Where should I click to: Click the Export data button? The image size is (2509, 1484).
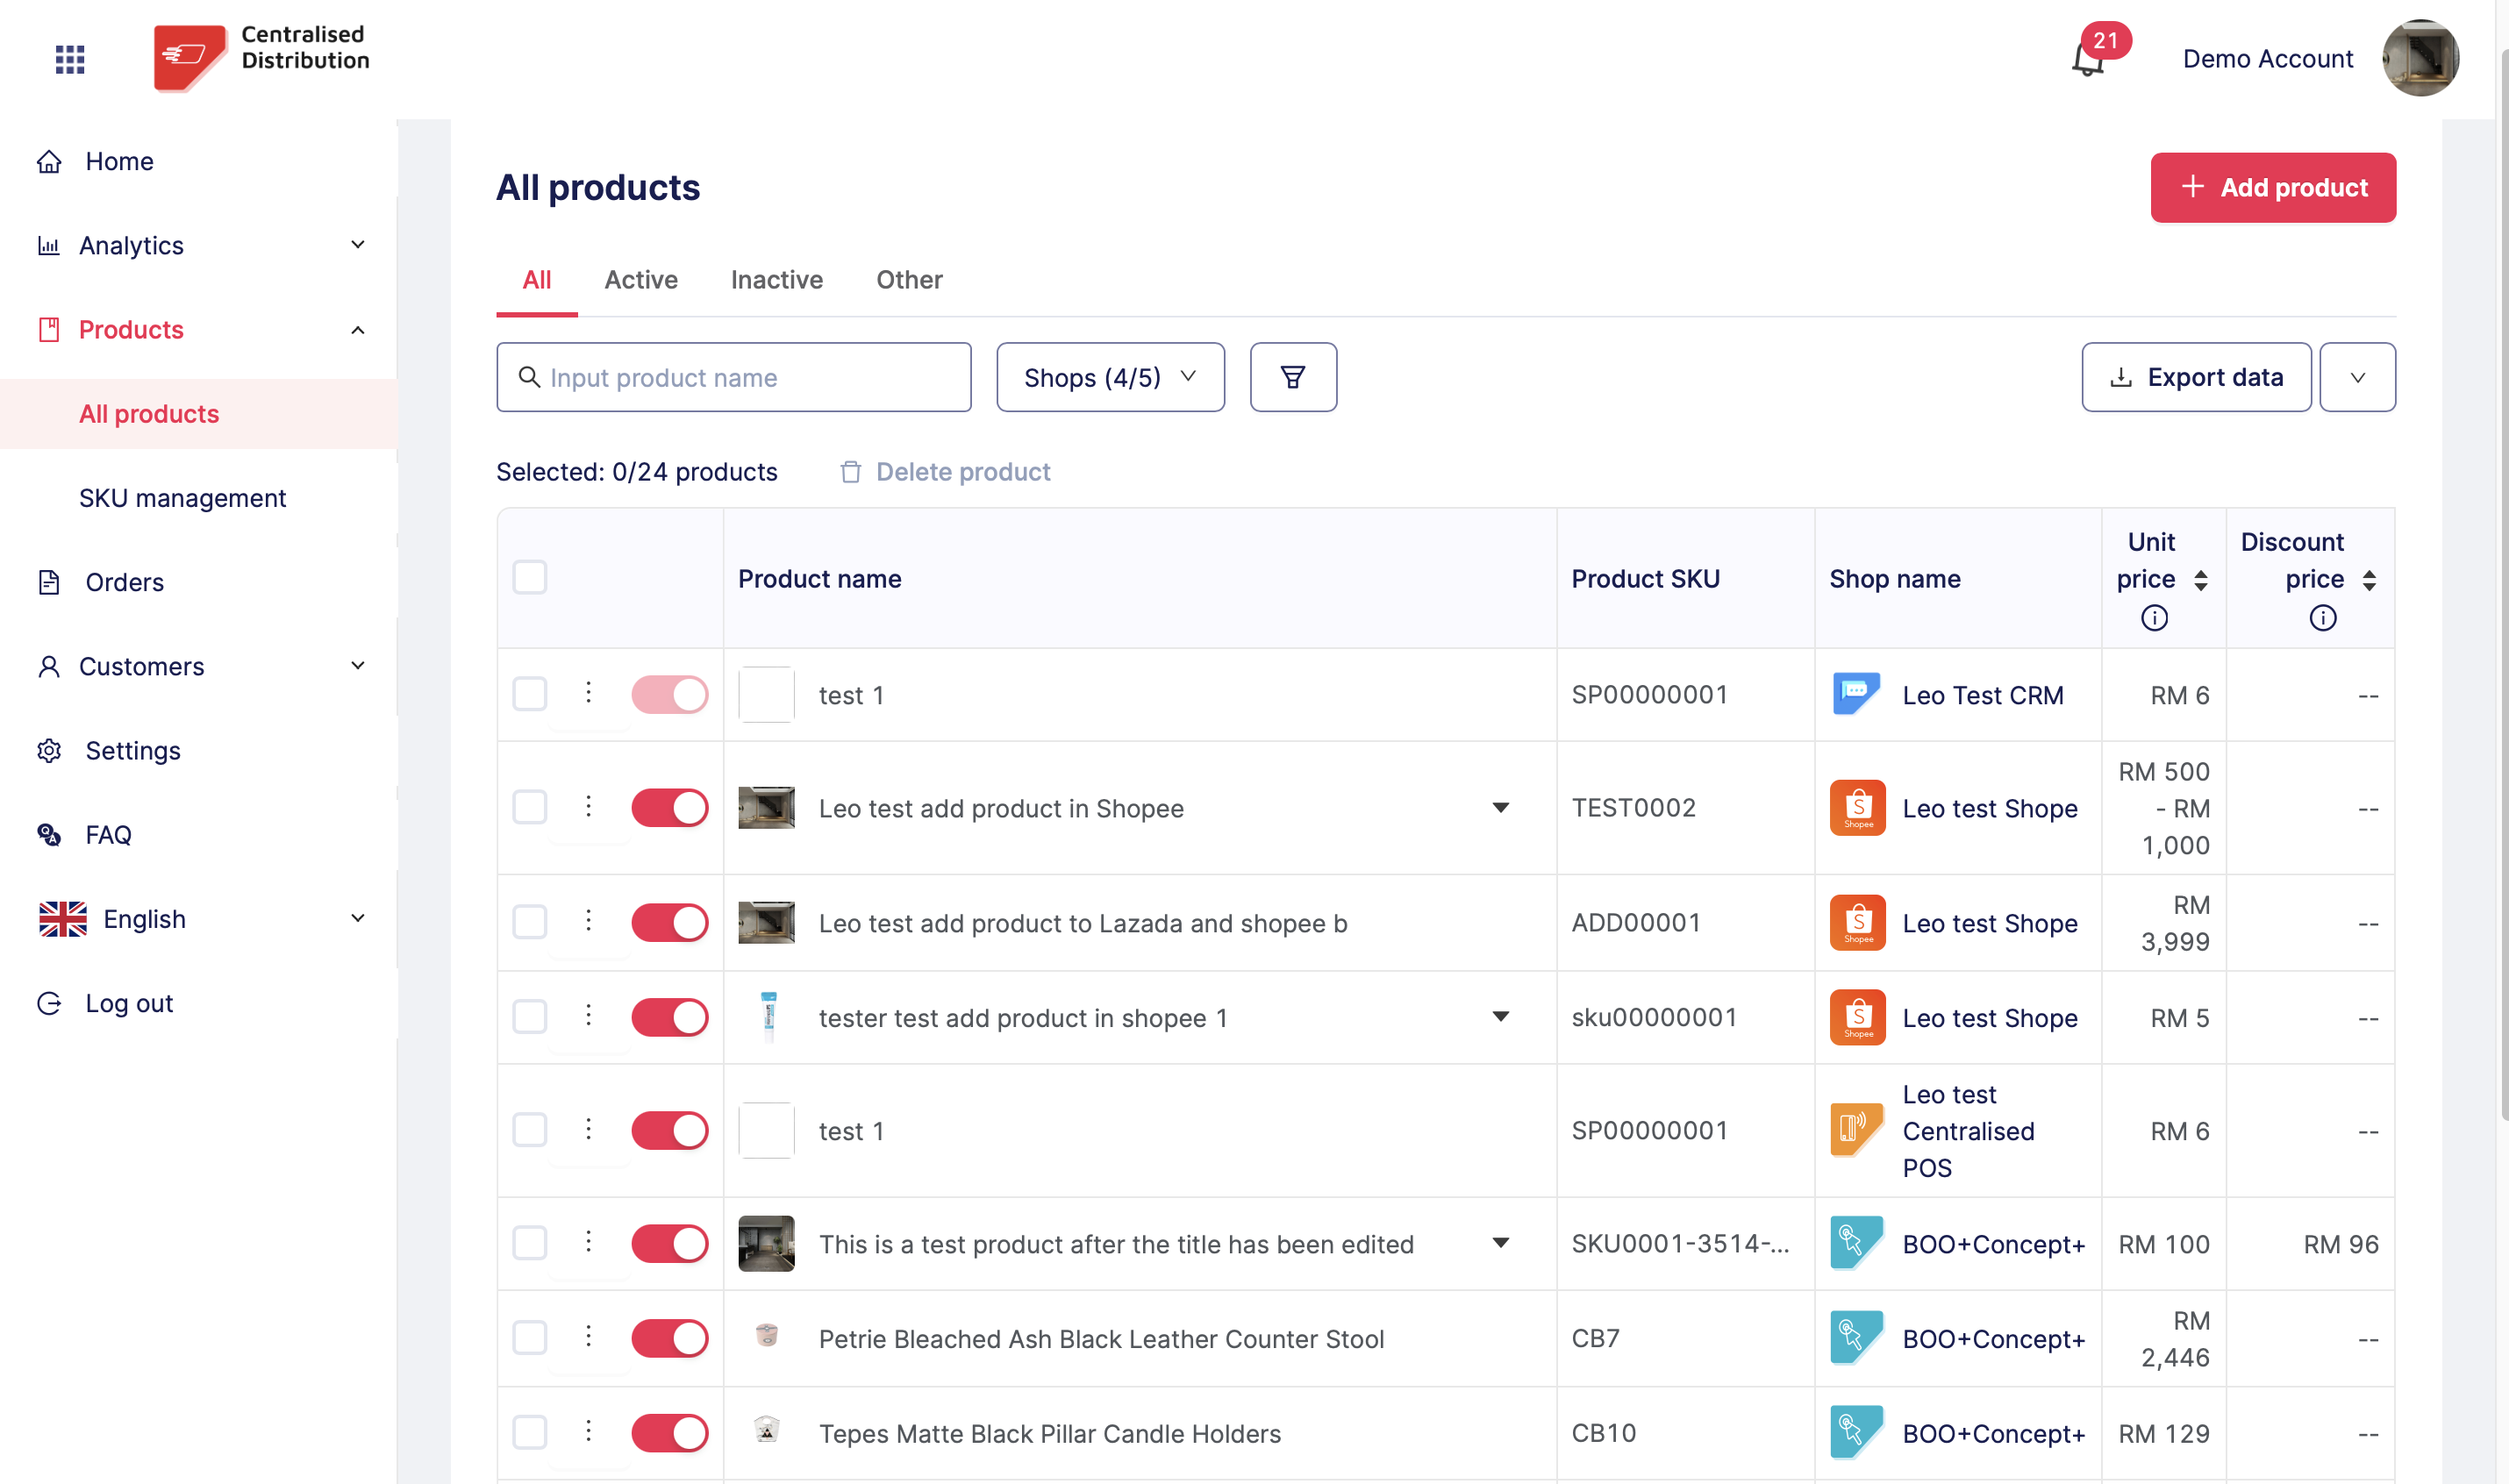coord(2196,377)
